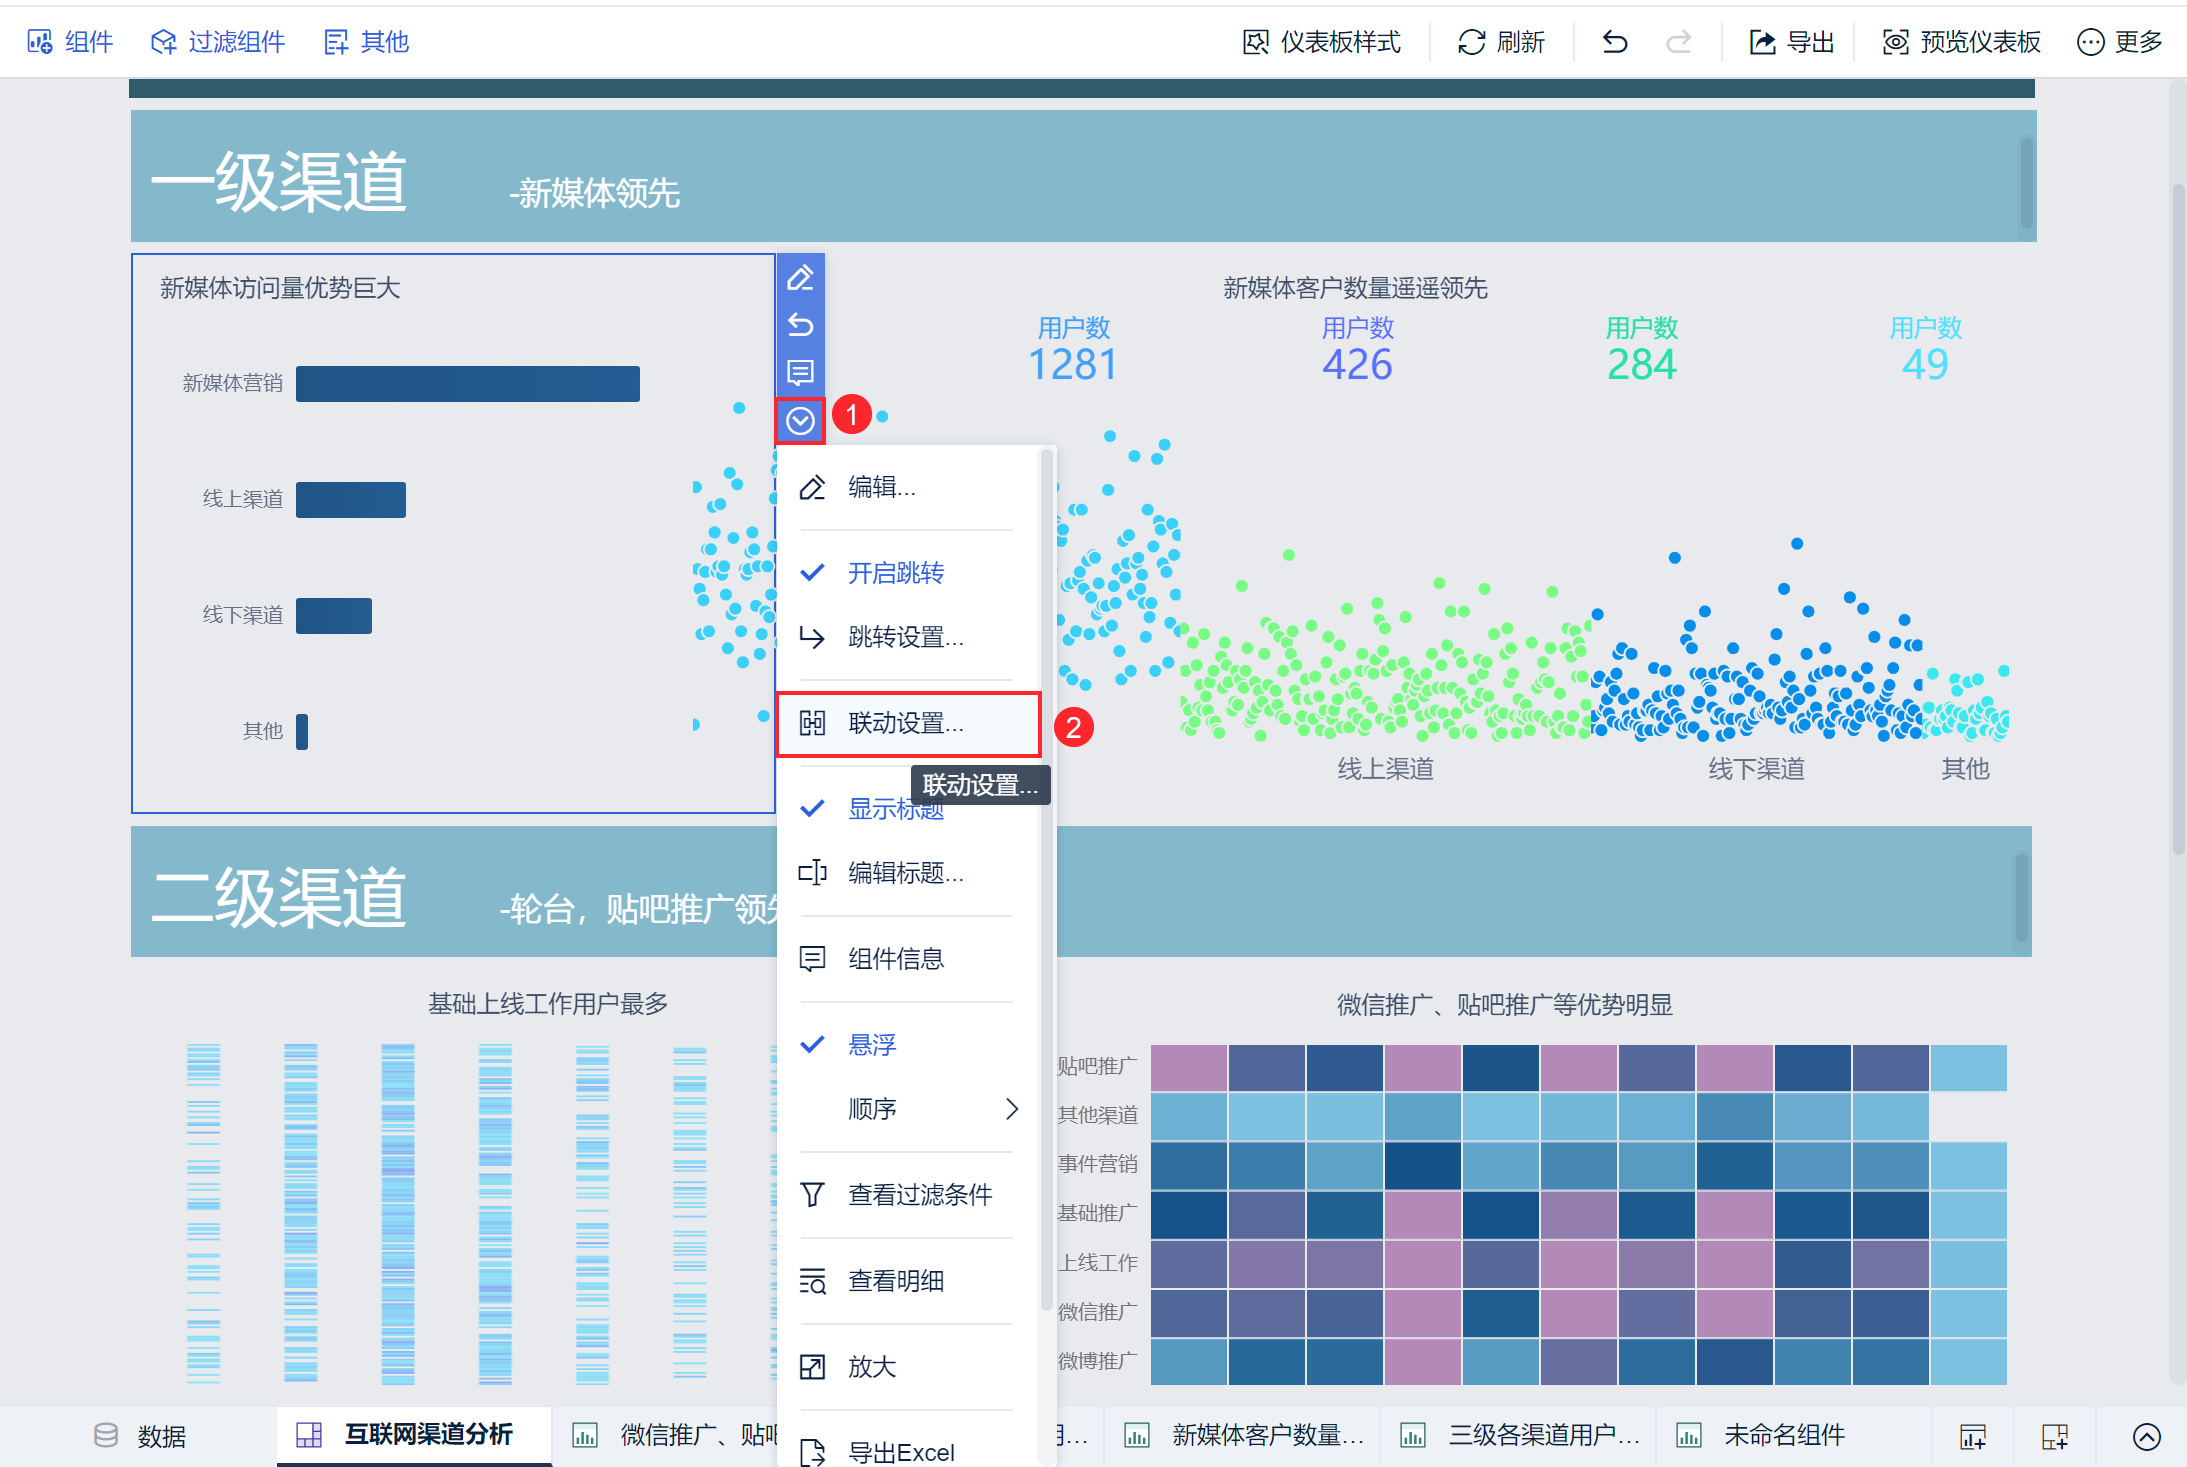Open 组件信息 component info
The height and width of the screenshot is (1467, 2187).
pyautogui.click(x=908, y=959)
